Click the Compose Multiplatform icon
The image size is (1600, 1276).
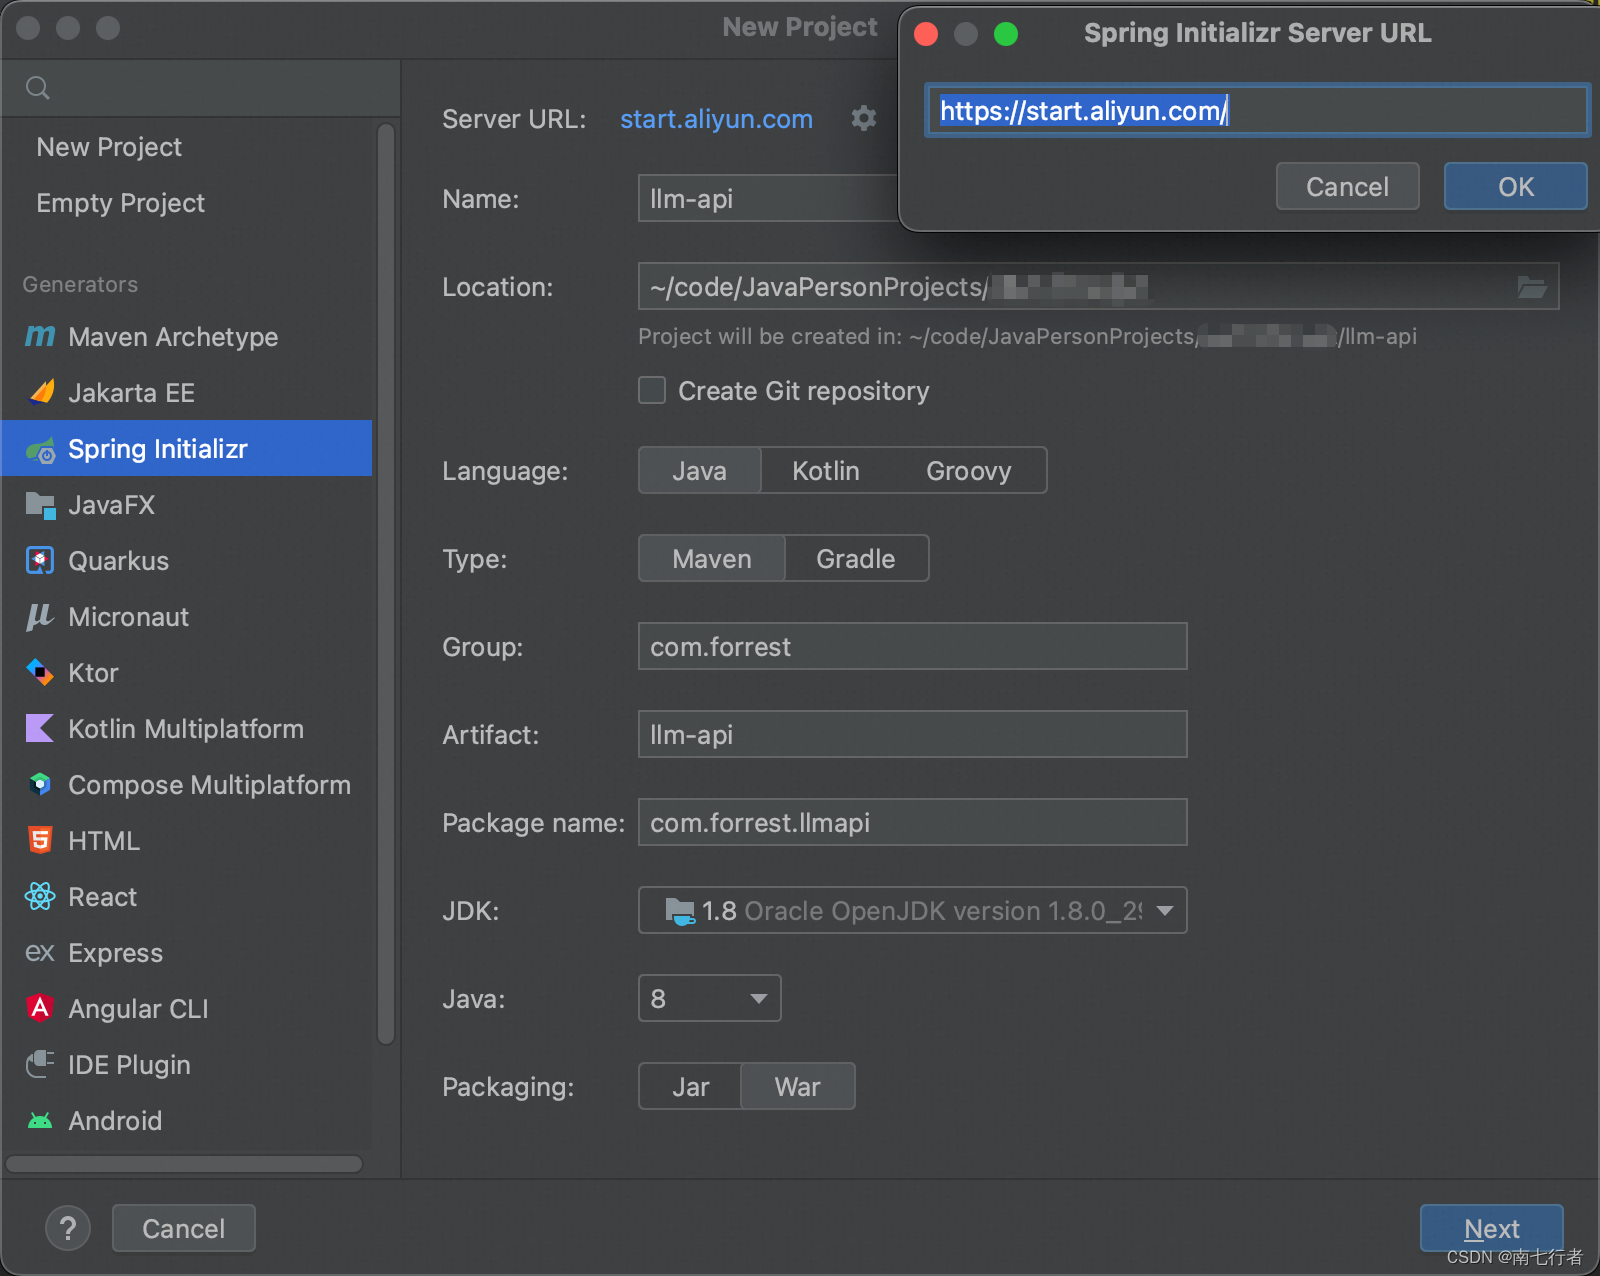click(40, 784)
